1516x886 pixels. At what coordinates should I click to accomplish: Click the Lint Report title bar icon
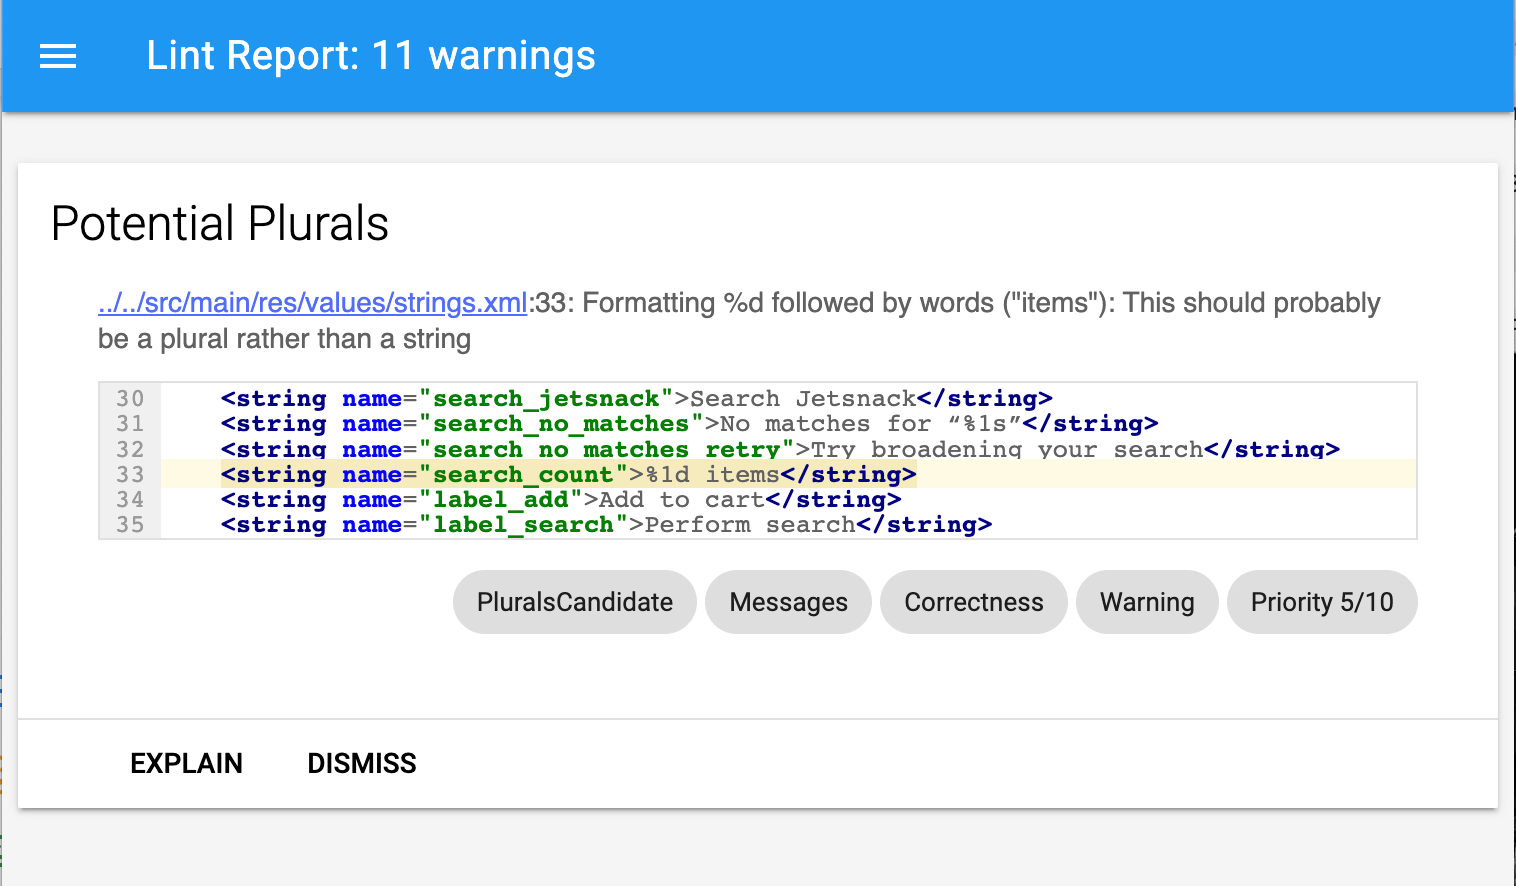[57, 56]
